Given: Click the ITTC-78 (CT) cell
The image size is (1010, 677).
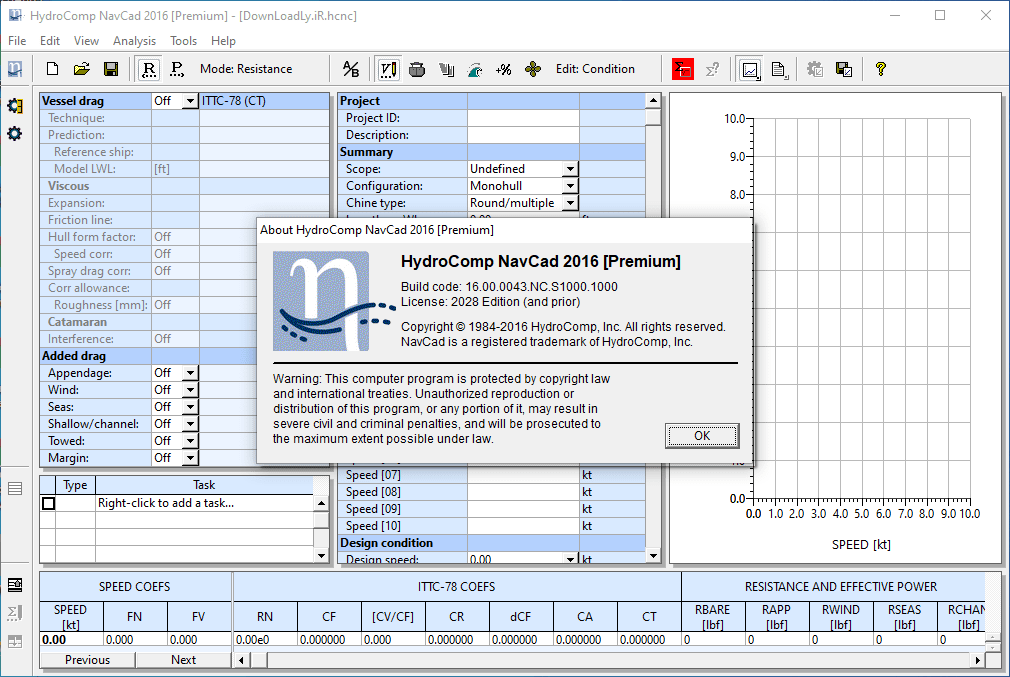Looking at the screenshot, I should 264,101.
